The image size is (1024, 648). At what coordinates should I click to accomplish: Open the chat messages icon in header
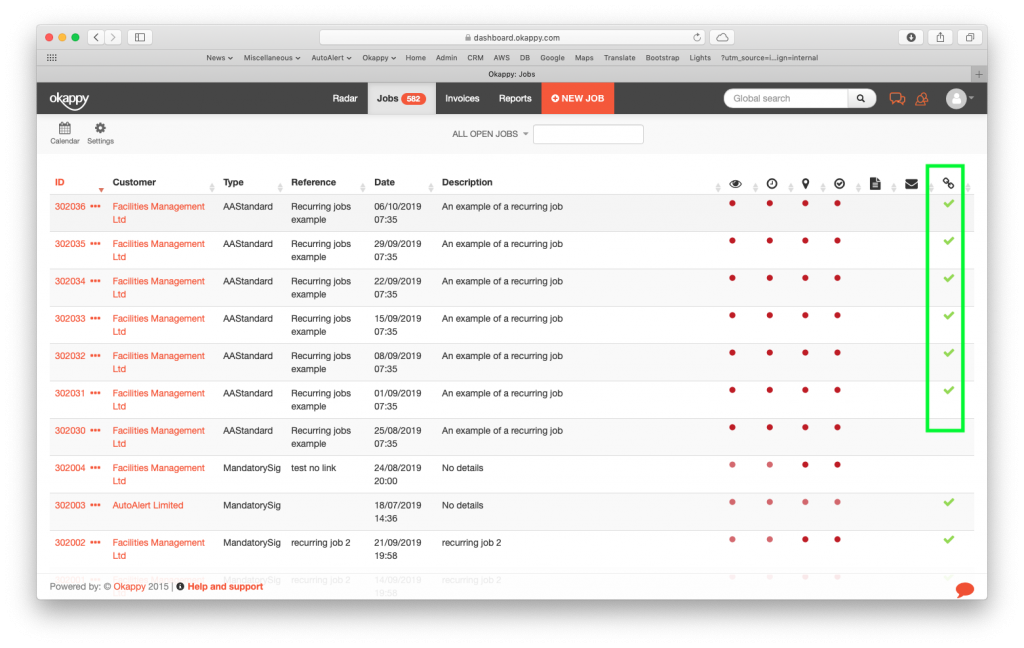coord(897,99)
